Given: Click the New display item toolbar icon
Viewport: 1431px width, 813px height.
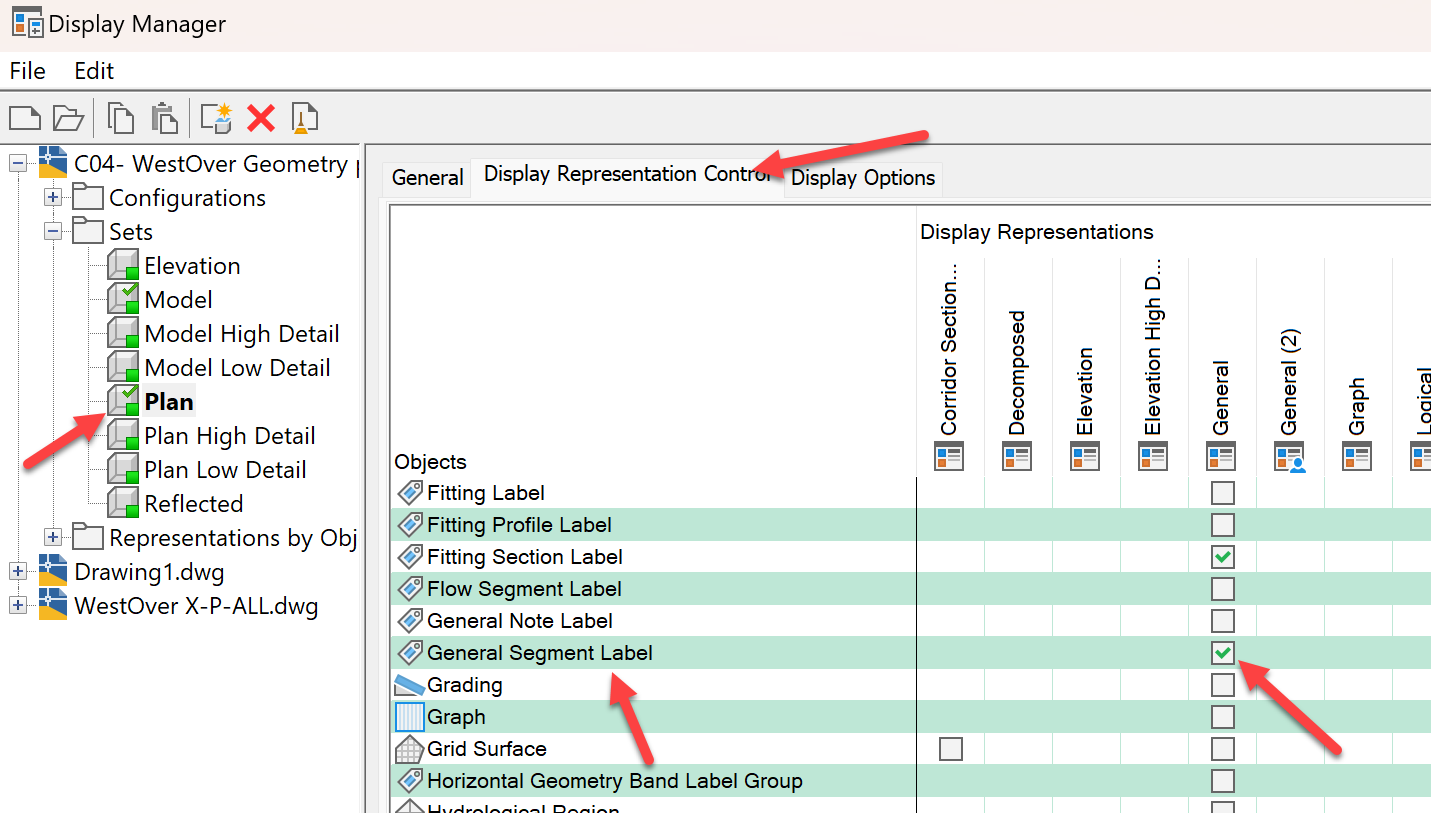Looking at the screenshot, I should tap(24, 117).
